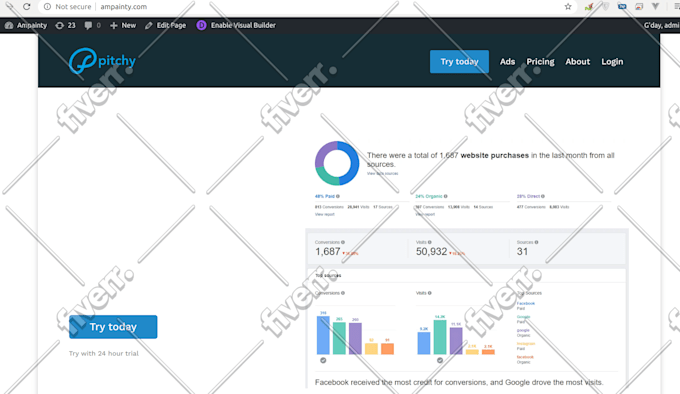The height and width of the screenshot is (394, 680).
Task: Click the donut chart of purchase sources
Action: tap(337, 163)
